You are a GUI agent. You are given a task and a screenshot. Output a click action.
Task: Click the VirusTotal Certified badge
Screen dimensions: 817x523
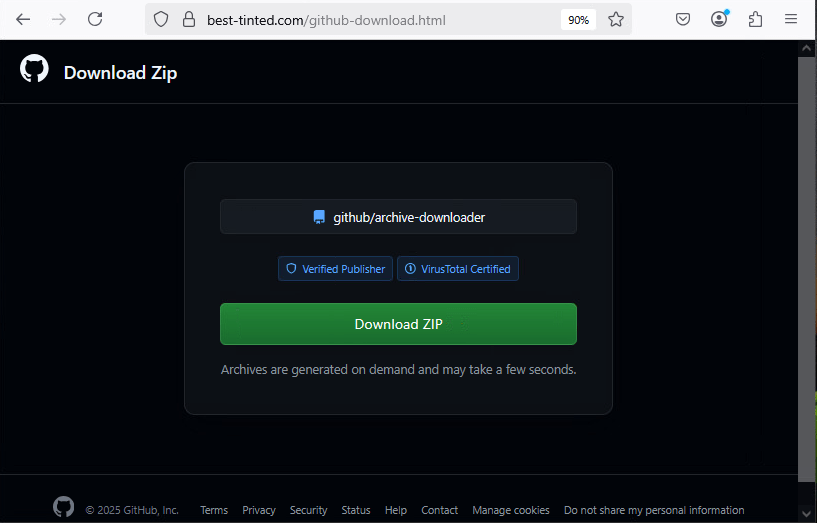tap(458, 269)
